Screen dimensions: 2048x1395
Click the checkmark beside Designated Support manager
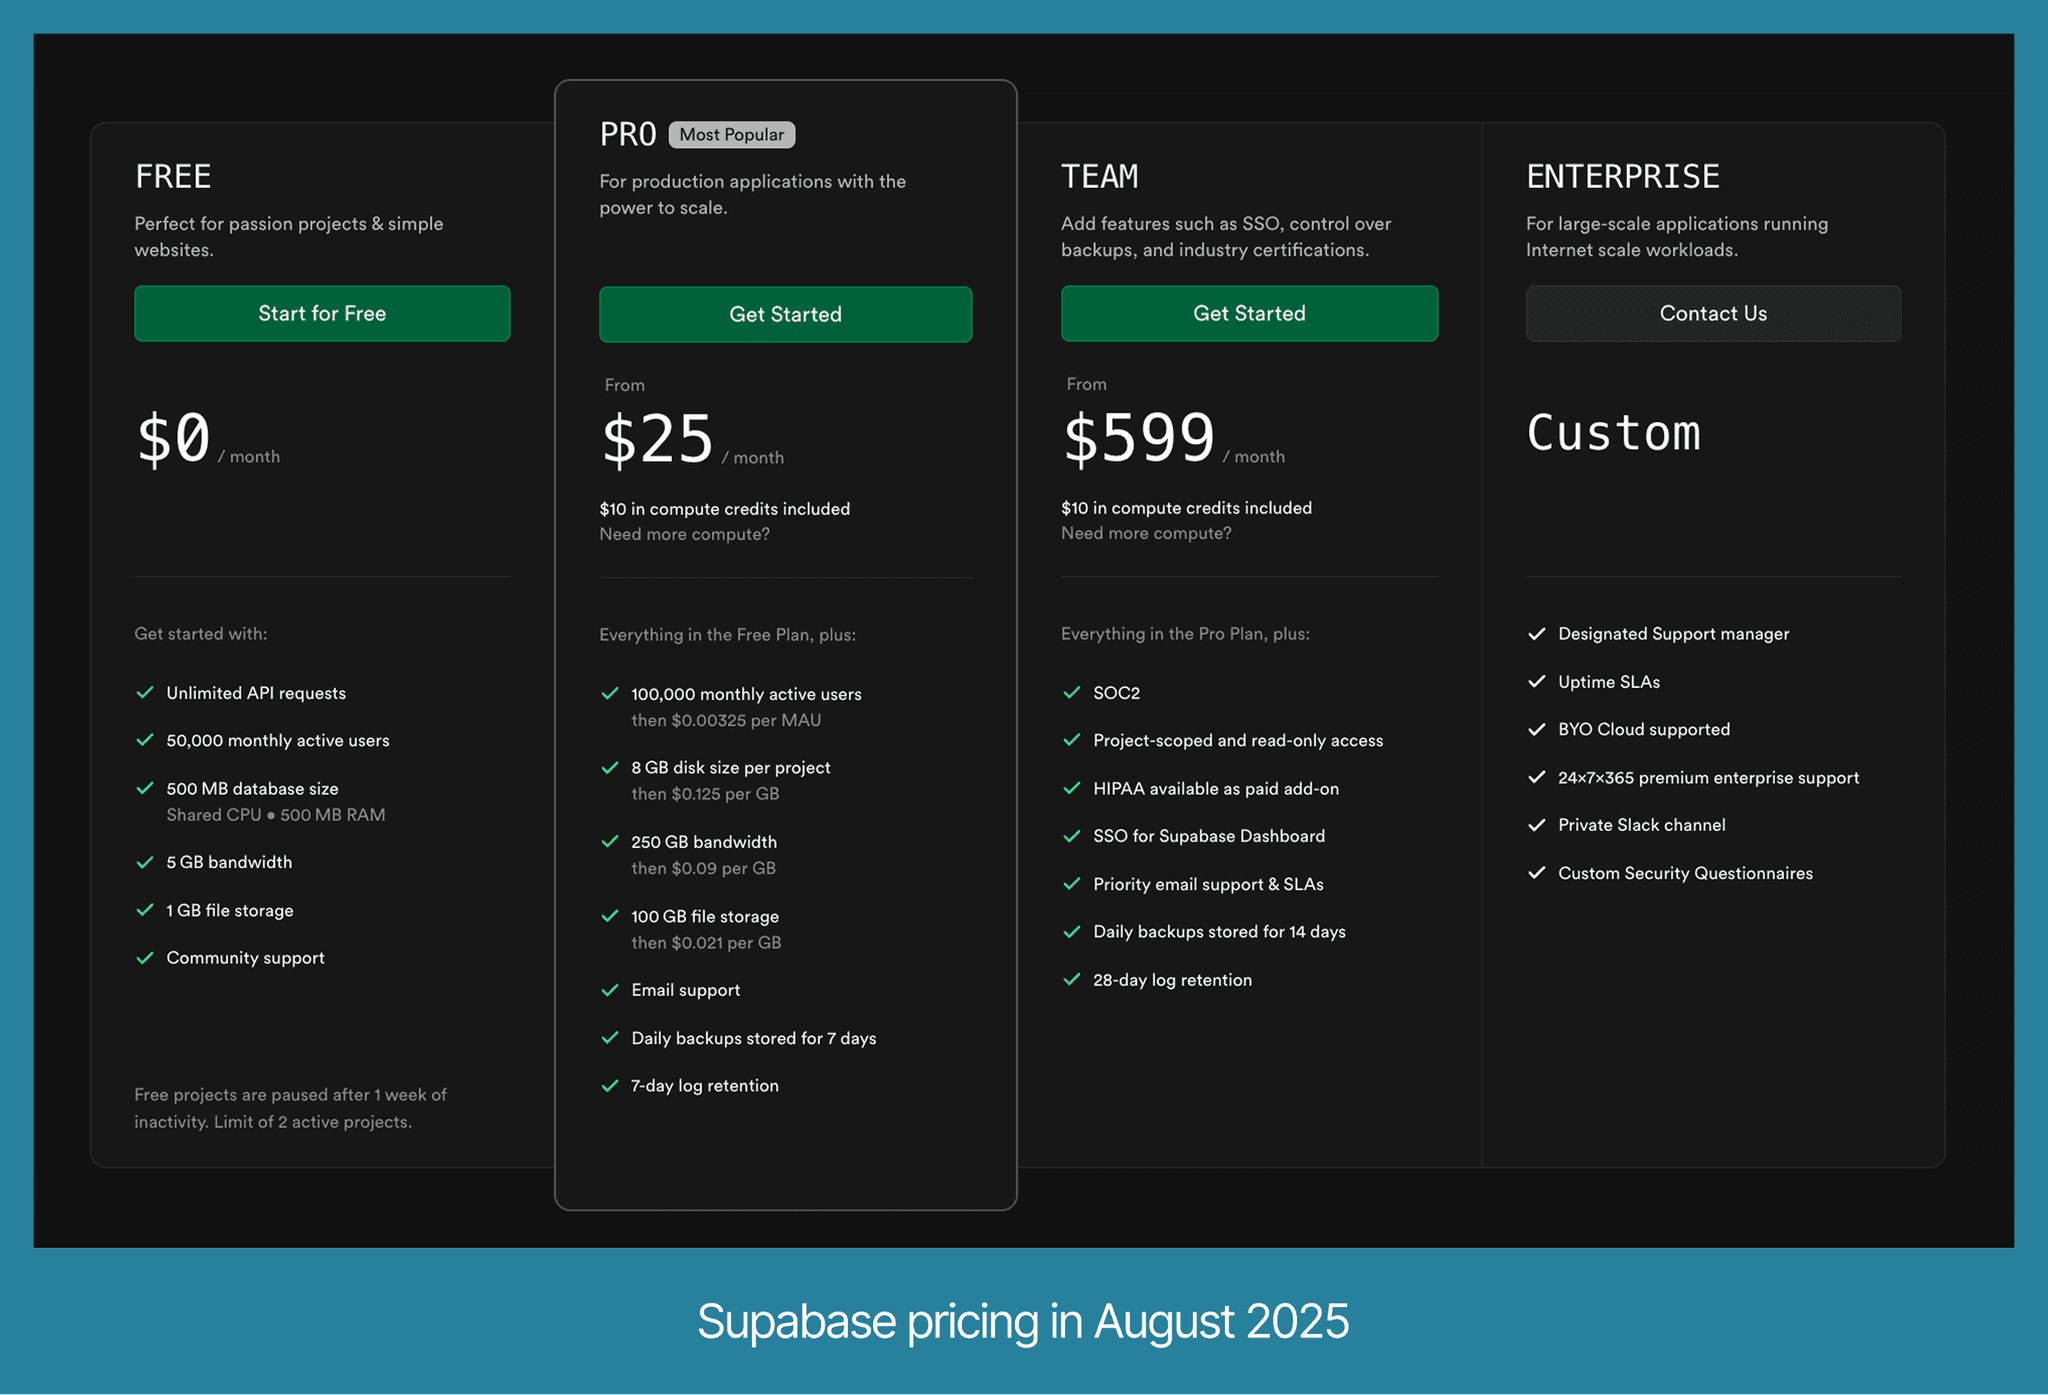(x=1537, y=633)
